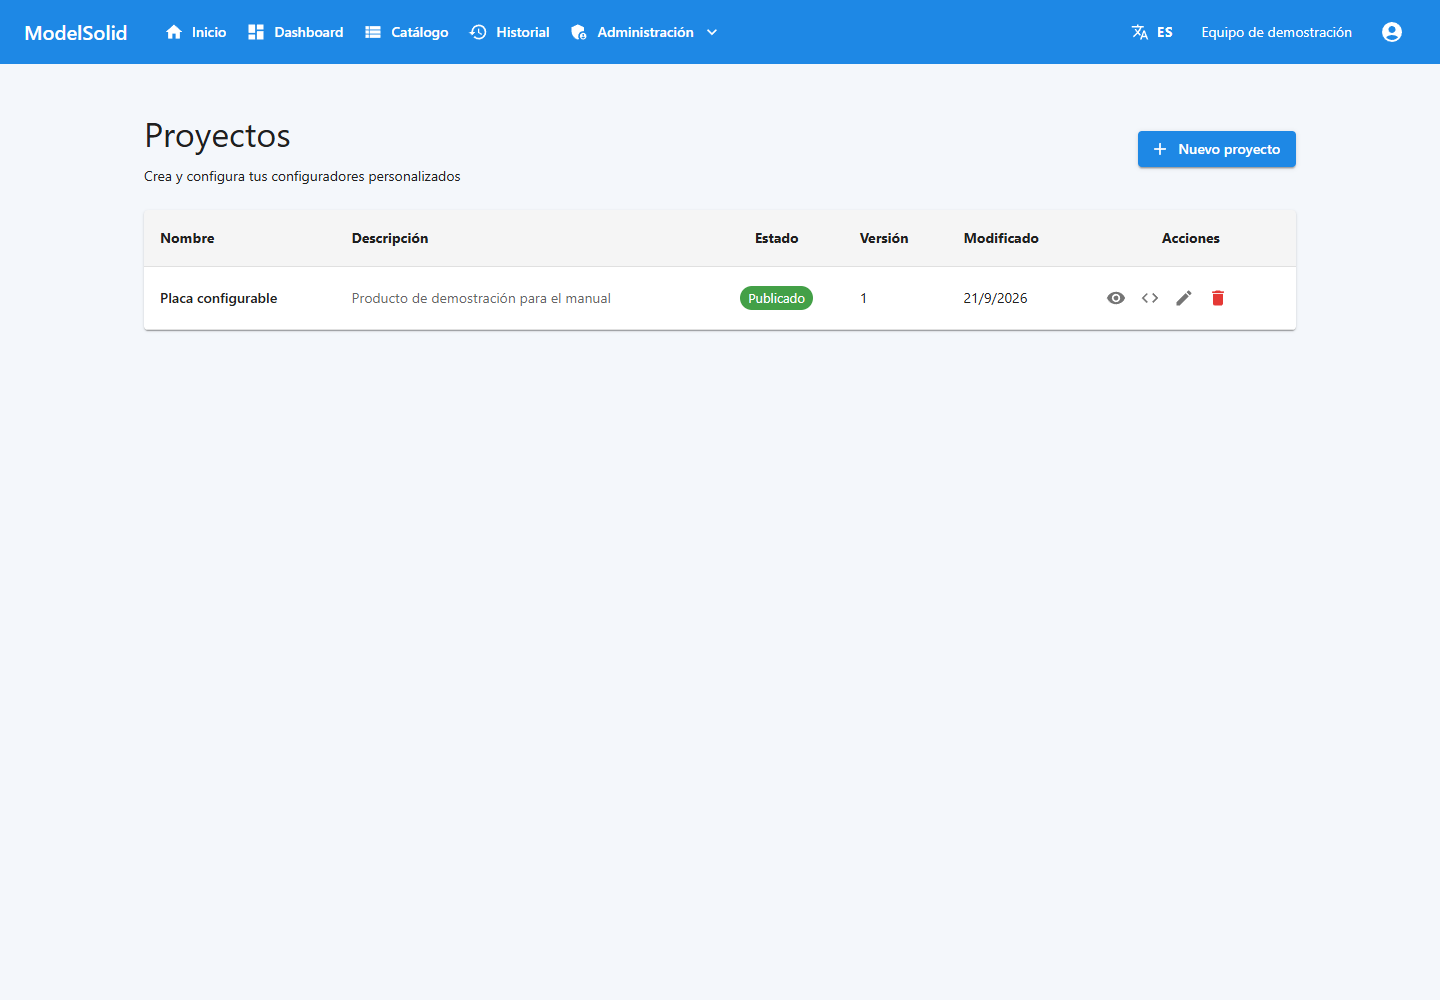Click the Nombre column header
This screenshot has width=1440, height=1000.
coord(187,238)
